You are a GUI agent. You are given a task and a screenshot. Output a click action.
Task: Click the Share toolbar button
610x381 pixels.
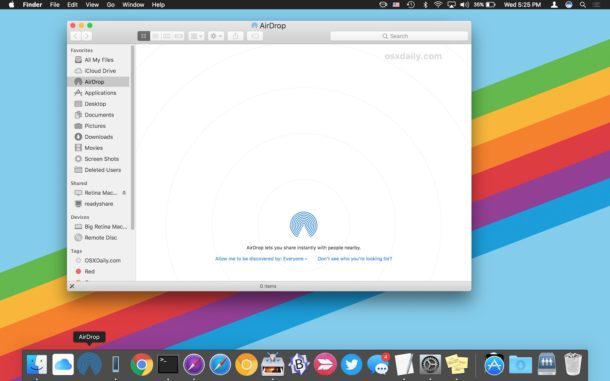[235, 36]
